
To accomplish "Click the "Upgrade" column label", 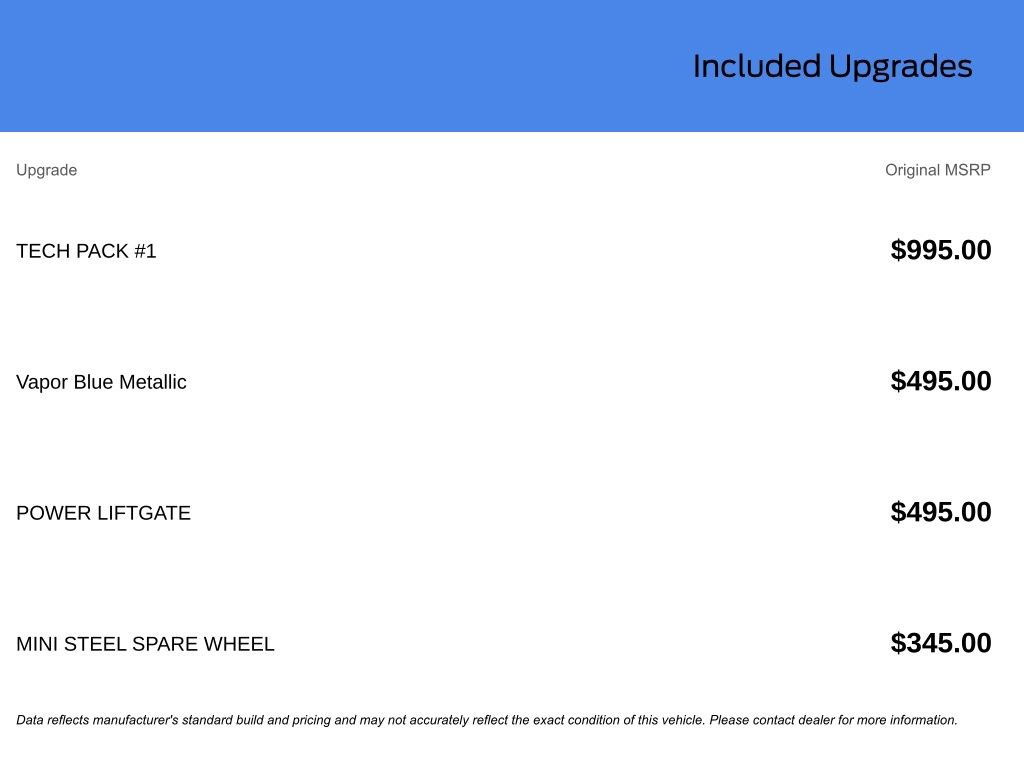I will (x=46, y=170).
